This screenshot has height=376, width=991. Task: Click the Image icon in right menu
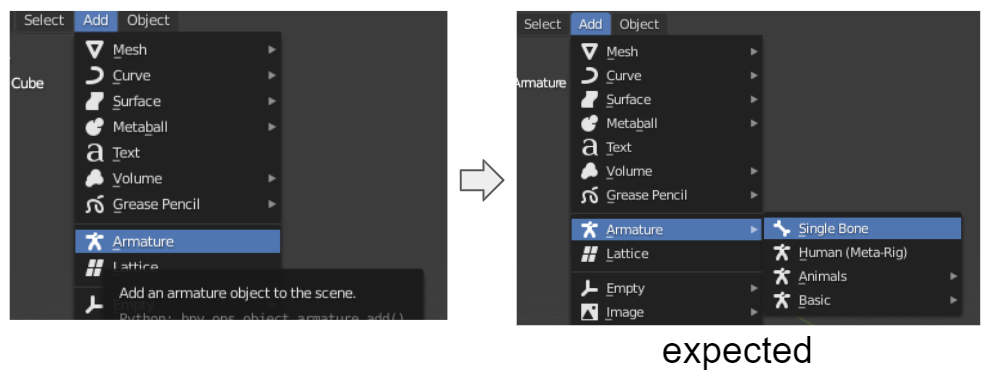(589, 312)
